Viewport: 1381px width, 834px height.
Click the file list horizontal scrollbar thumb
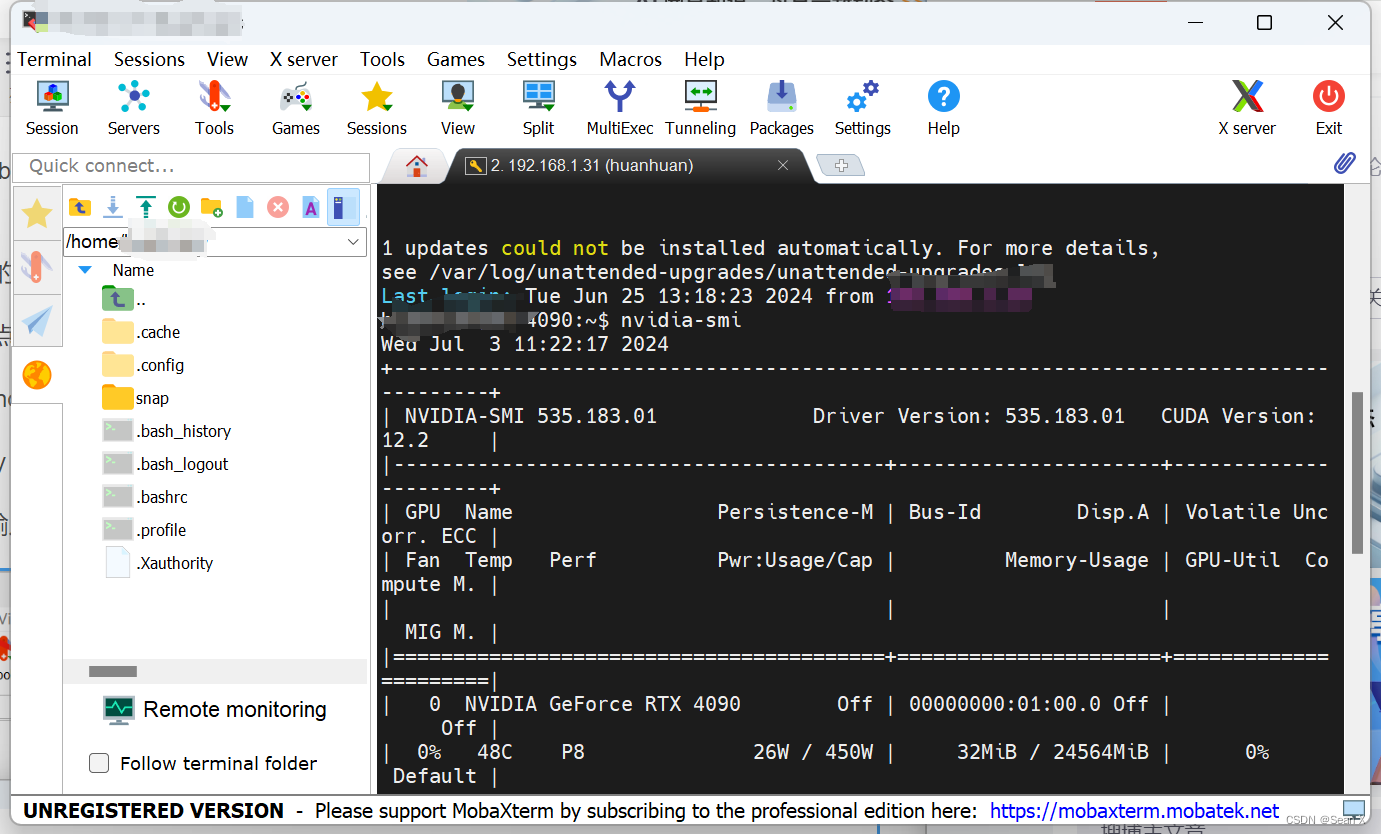(x=112, y=672)
